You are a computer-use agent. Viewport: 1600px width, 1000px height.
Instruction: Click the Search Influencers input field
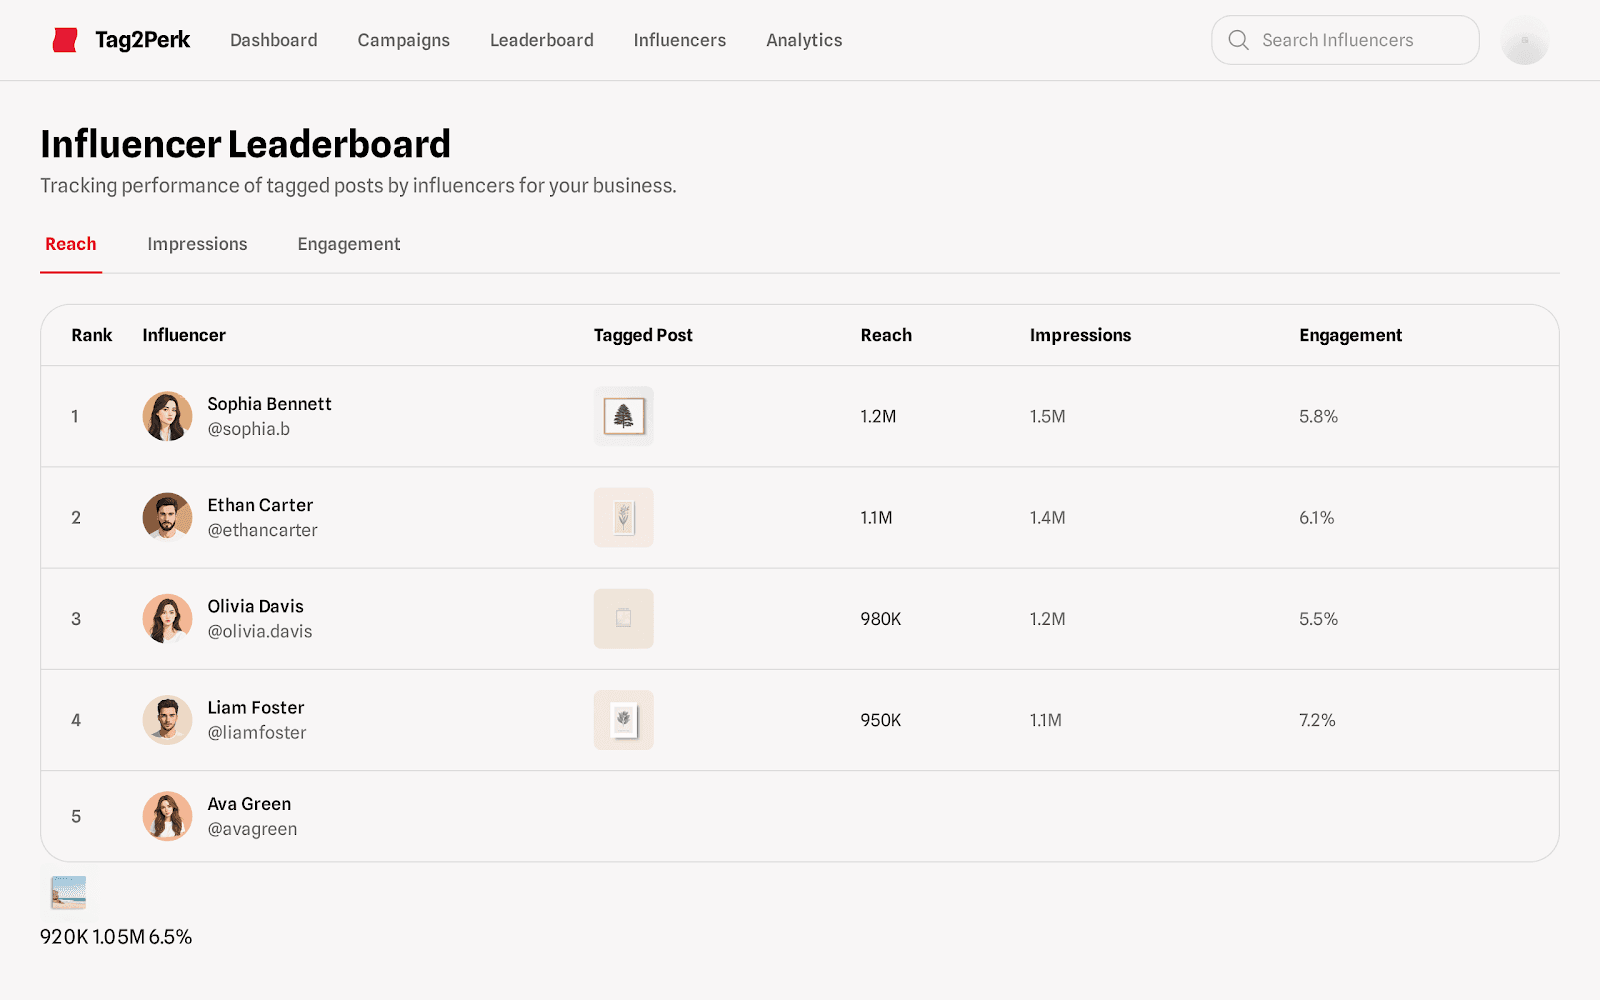pos(1345,40)
